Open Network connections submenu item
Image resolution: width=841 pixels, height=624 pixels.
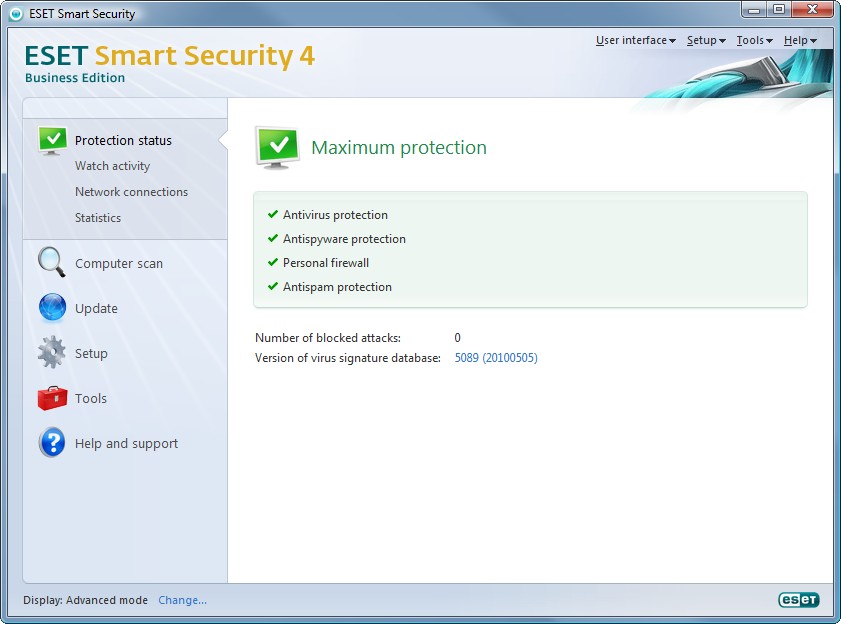tap(131, 192)
